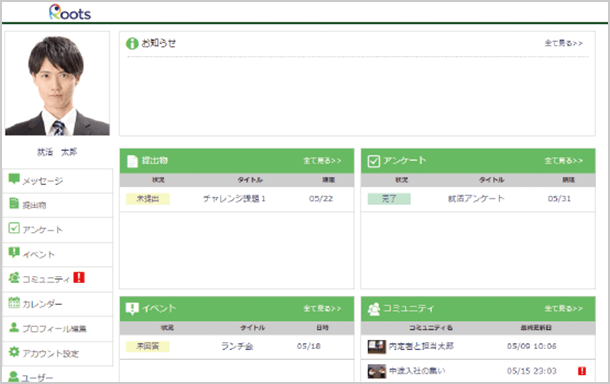
Task: Click the 最終更新日 column header
Action: pyautogui.click(x=536, y=328)
